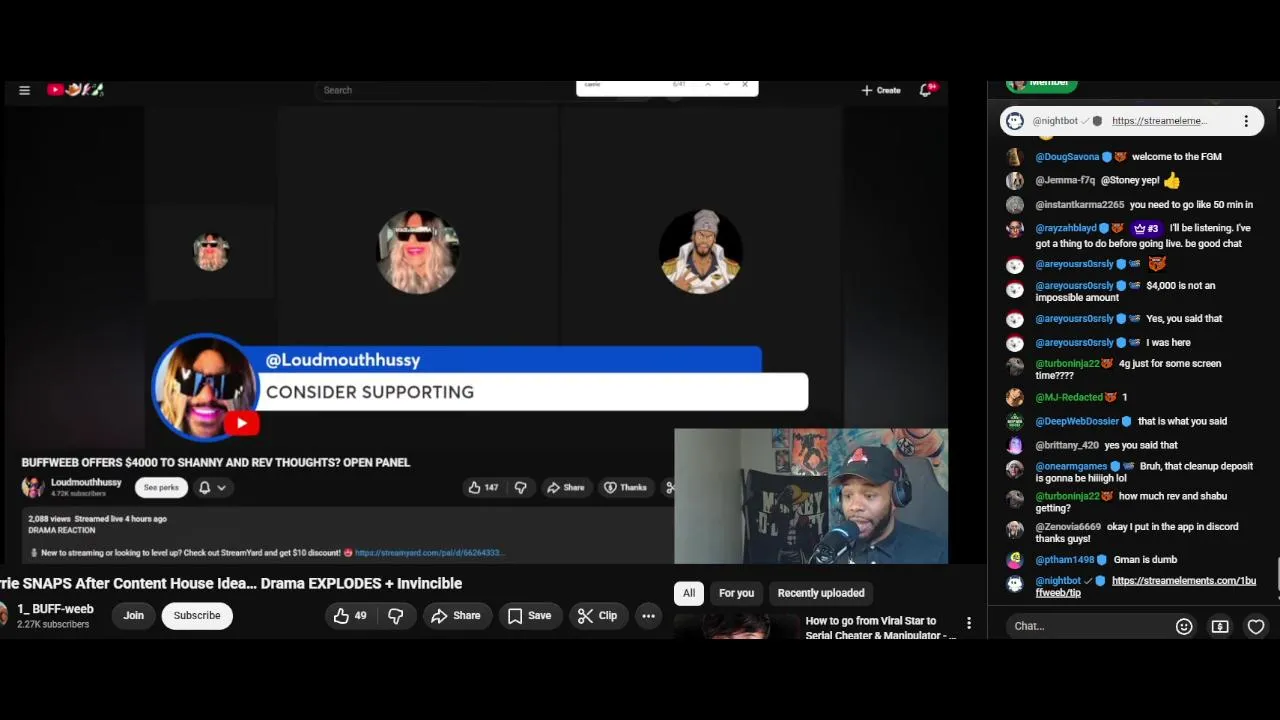1280x720 pixels.
Task: Like the inner video with 147 likes
Action: point(483,487)
